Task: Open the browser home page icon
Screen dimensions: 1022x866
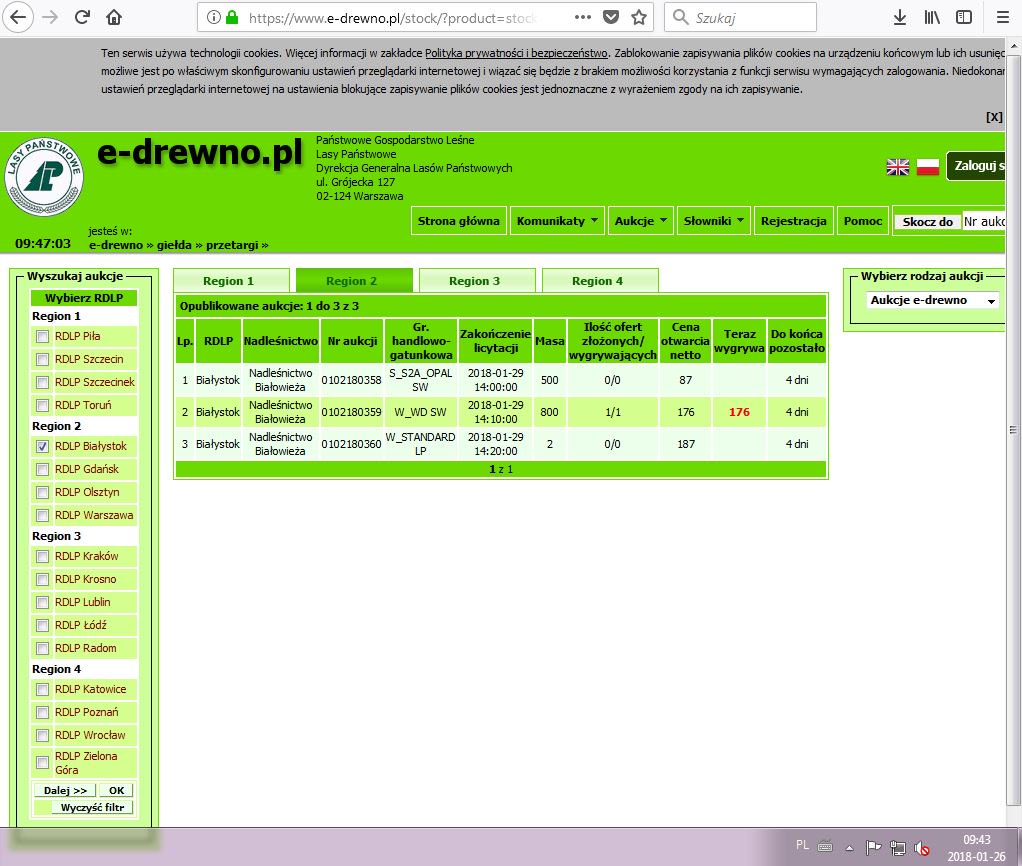Action: pyautogui.click(x=114, y=17)
